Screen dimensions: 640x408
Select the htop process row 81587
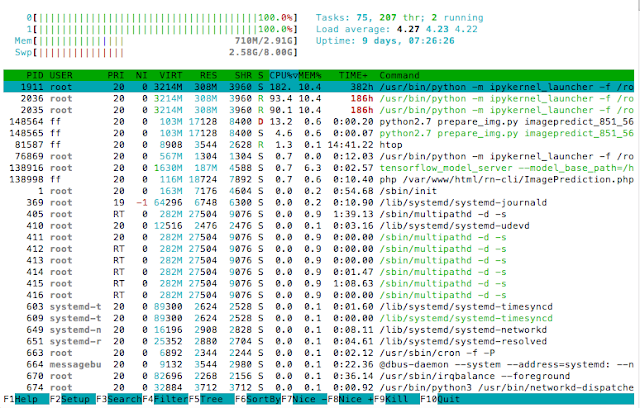(x=318, y=145)
